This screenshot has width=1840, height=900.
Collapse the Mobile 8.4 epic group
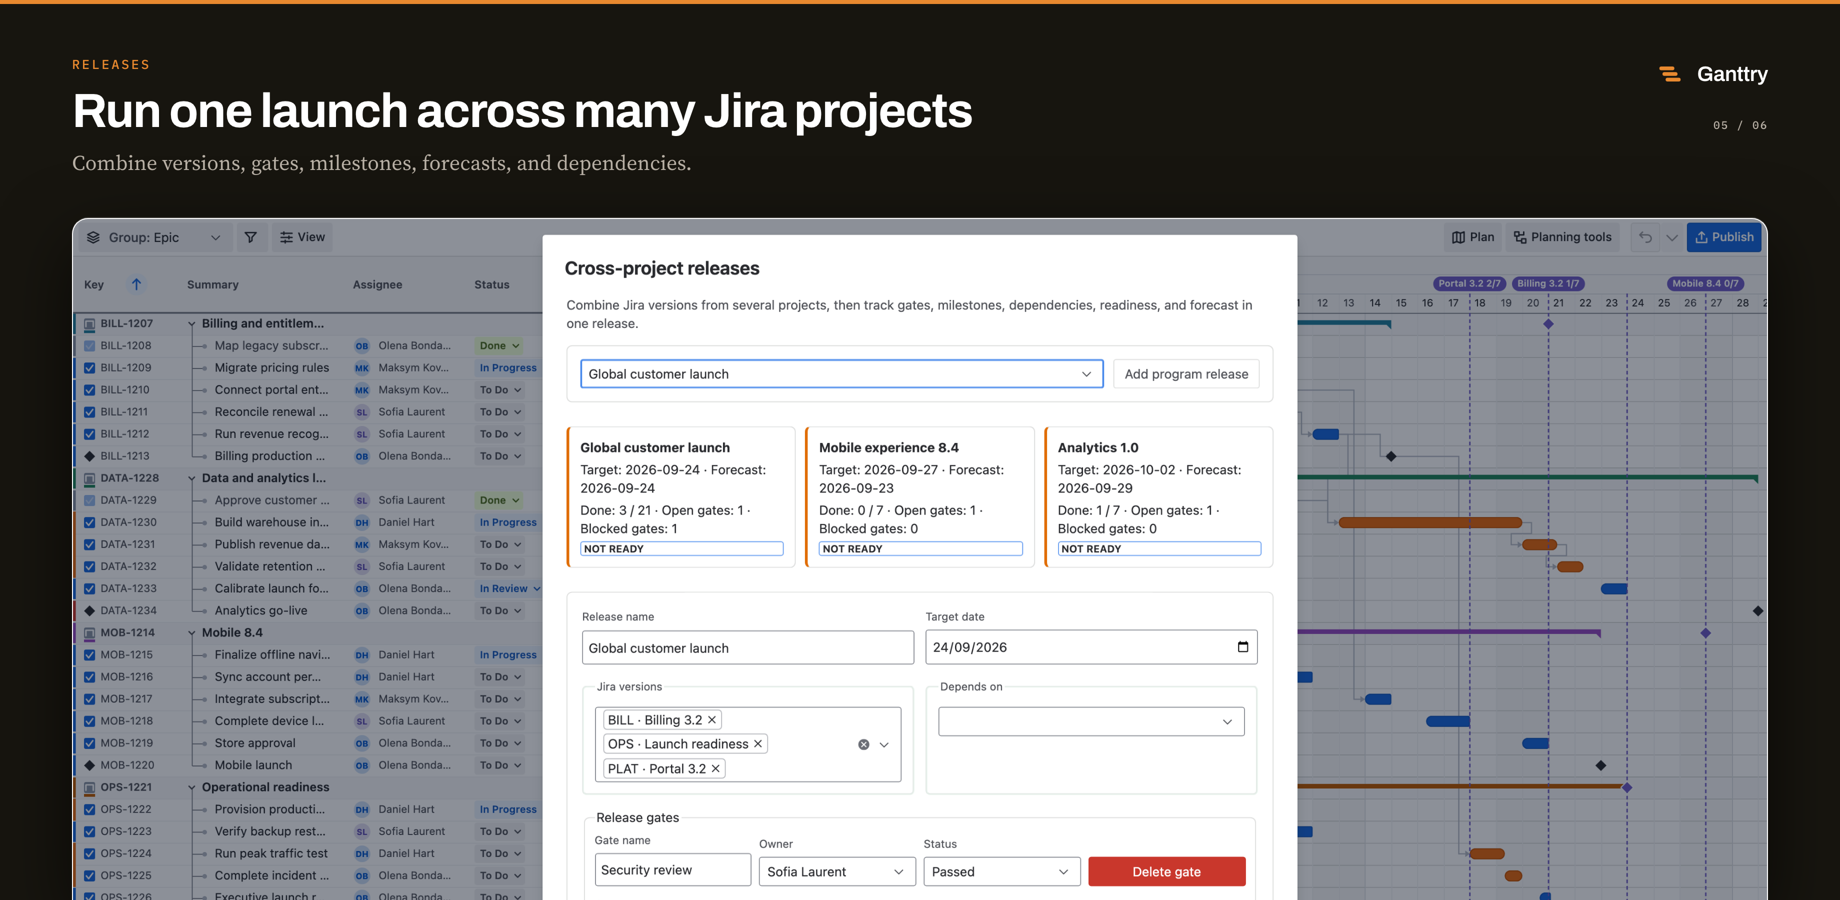[191, 633]
